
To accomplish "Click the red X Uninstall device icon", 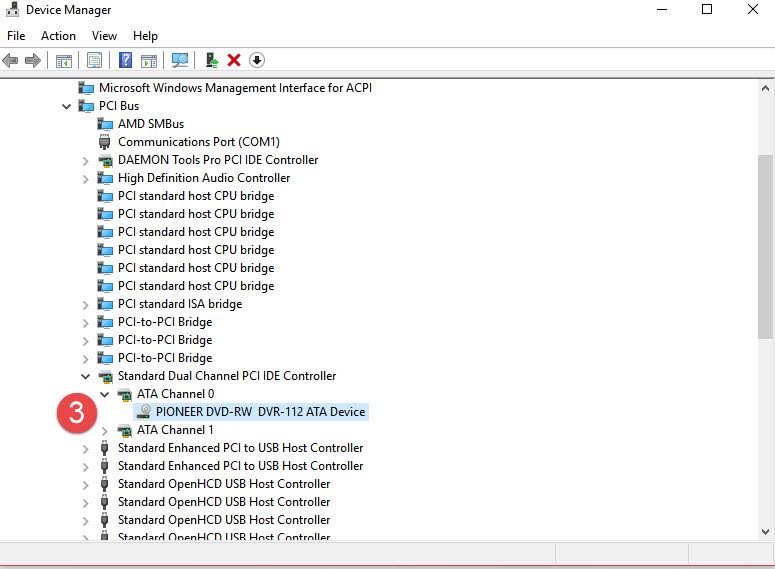I will pos(234,61).
